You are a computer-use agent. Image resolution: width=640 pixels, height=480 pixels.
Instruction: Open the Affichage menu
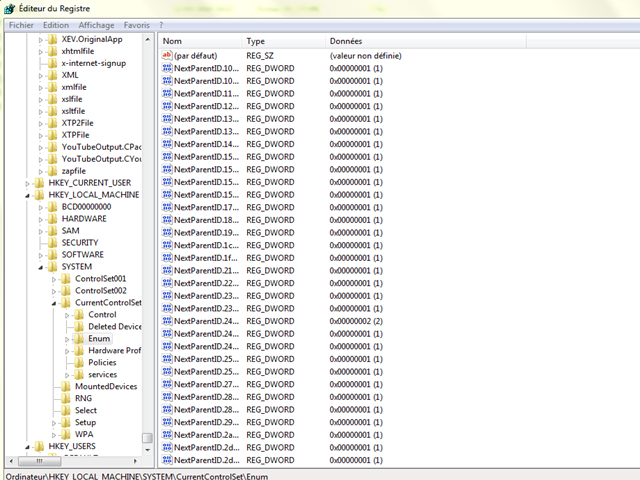[x=97, y=23]
